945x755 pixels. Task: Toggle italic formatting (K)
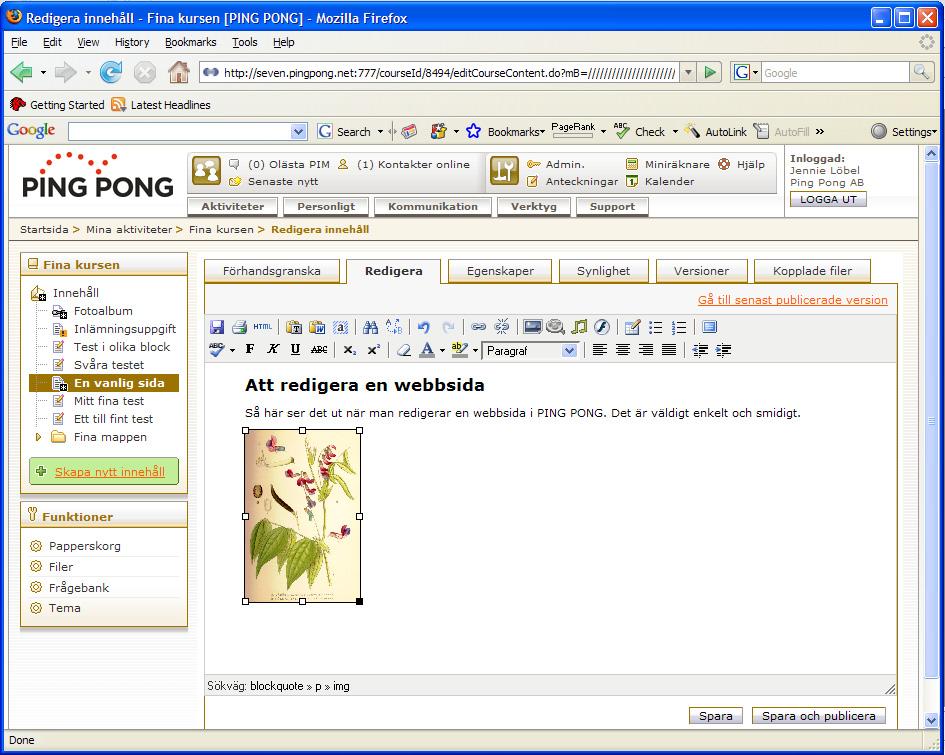coord(273,349)
